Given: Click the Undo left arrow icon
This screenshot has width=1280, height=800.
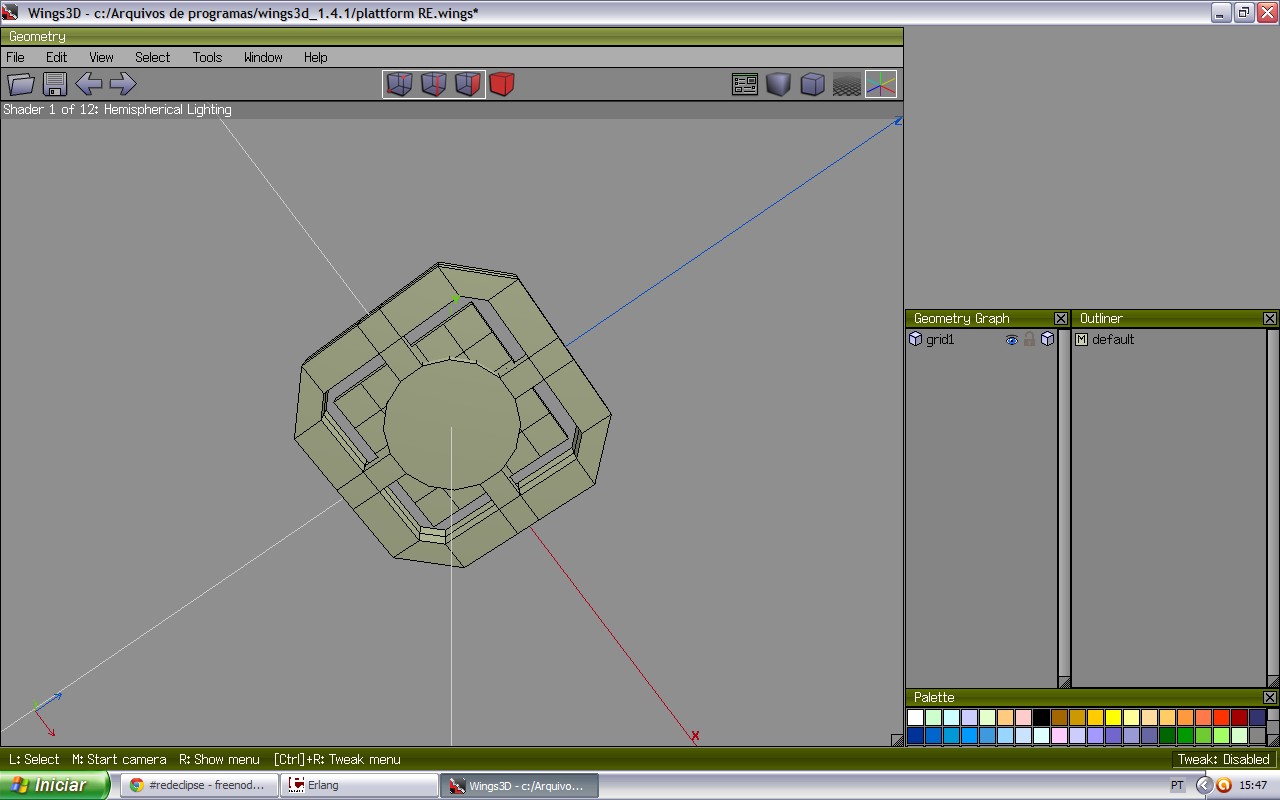Looking at the screenshot, I should point(89,85).
